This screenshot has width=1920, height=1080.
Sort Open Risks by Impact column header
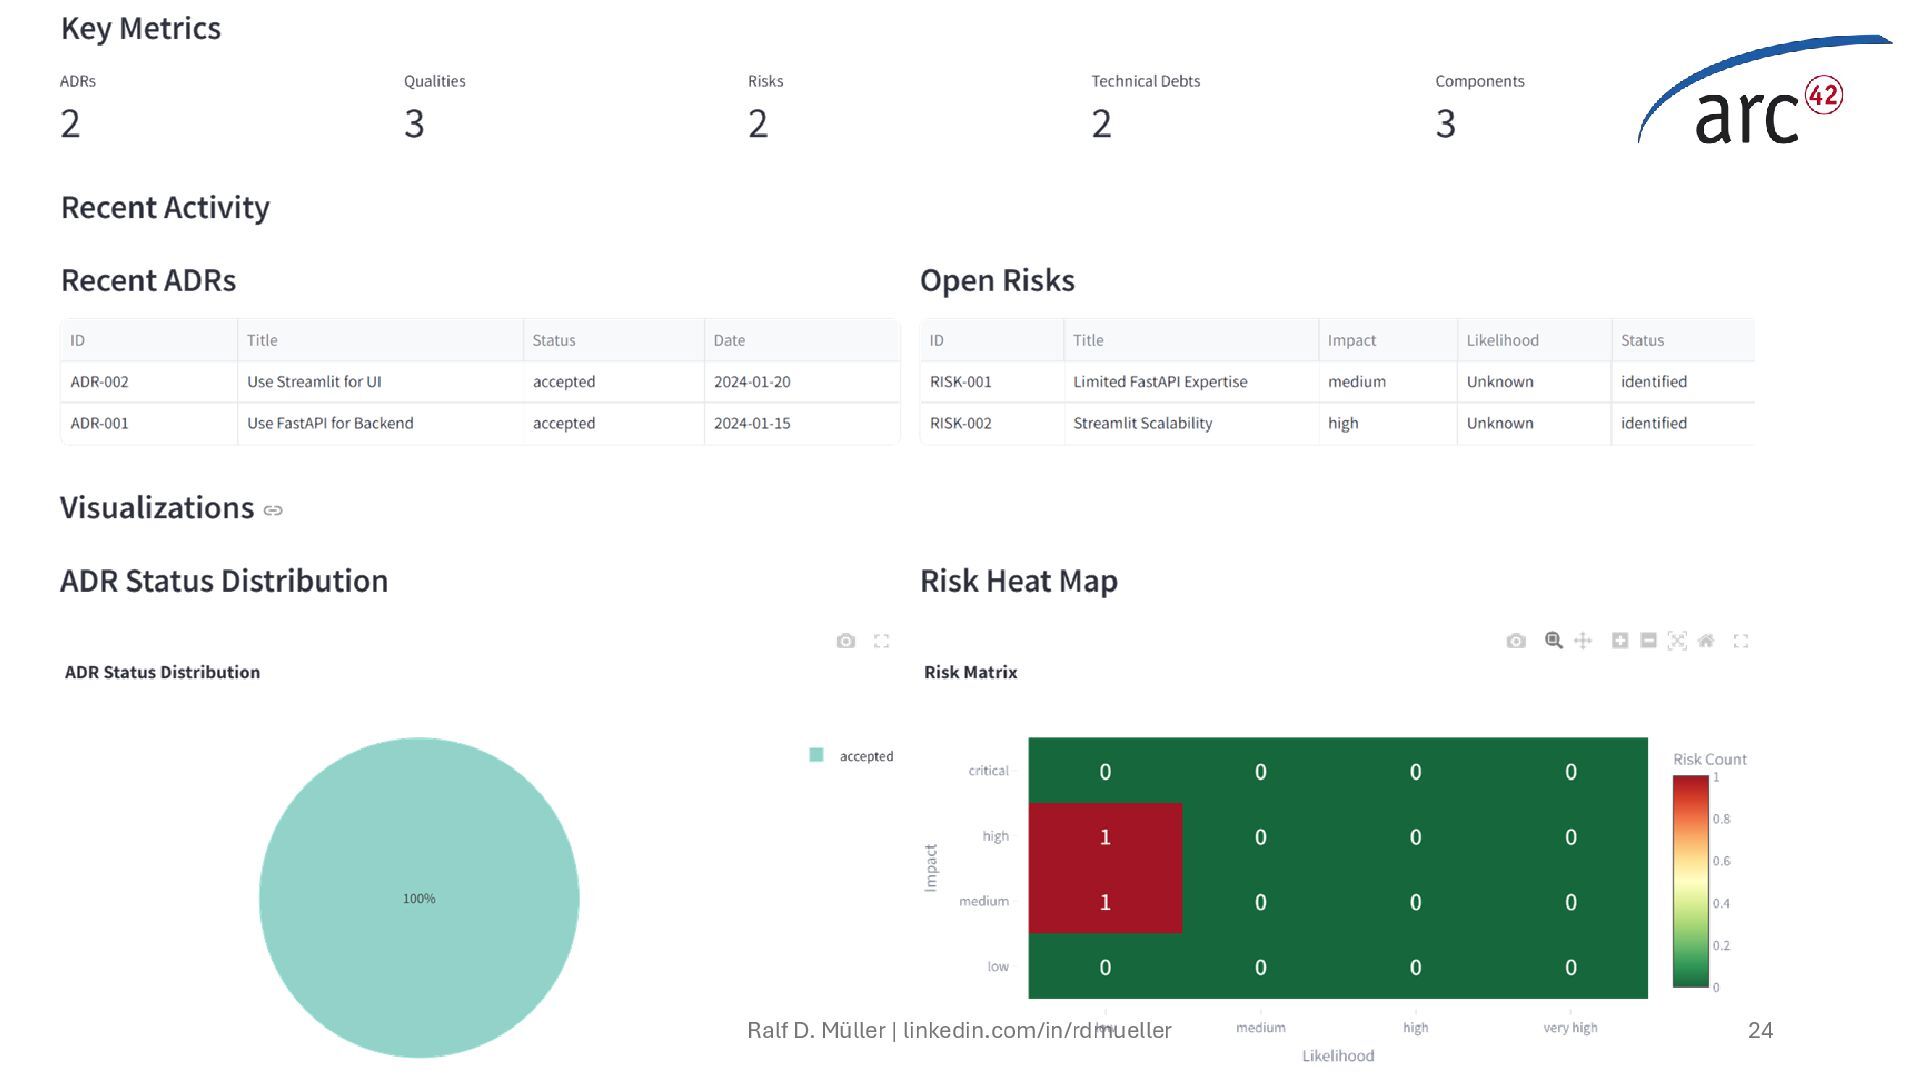click(1352, 340)
